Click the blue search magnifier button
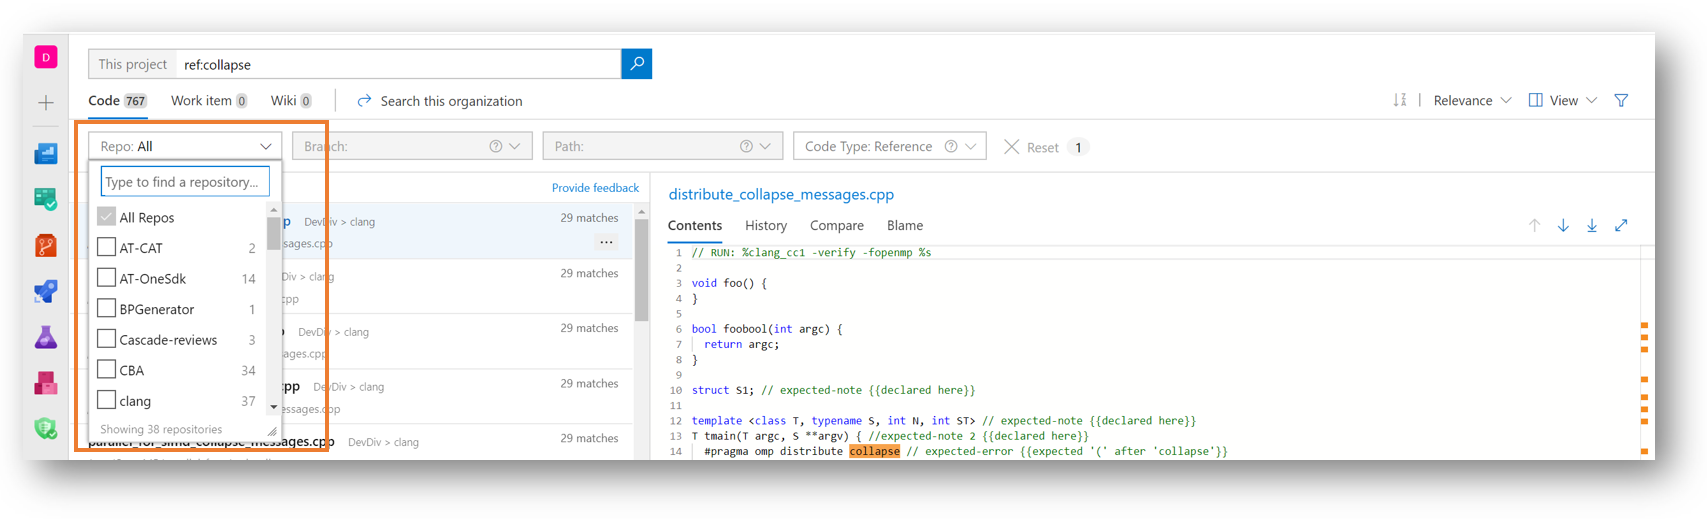The height and width of the screenshot is (530, 1707). click(636, 64)
